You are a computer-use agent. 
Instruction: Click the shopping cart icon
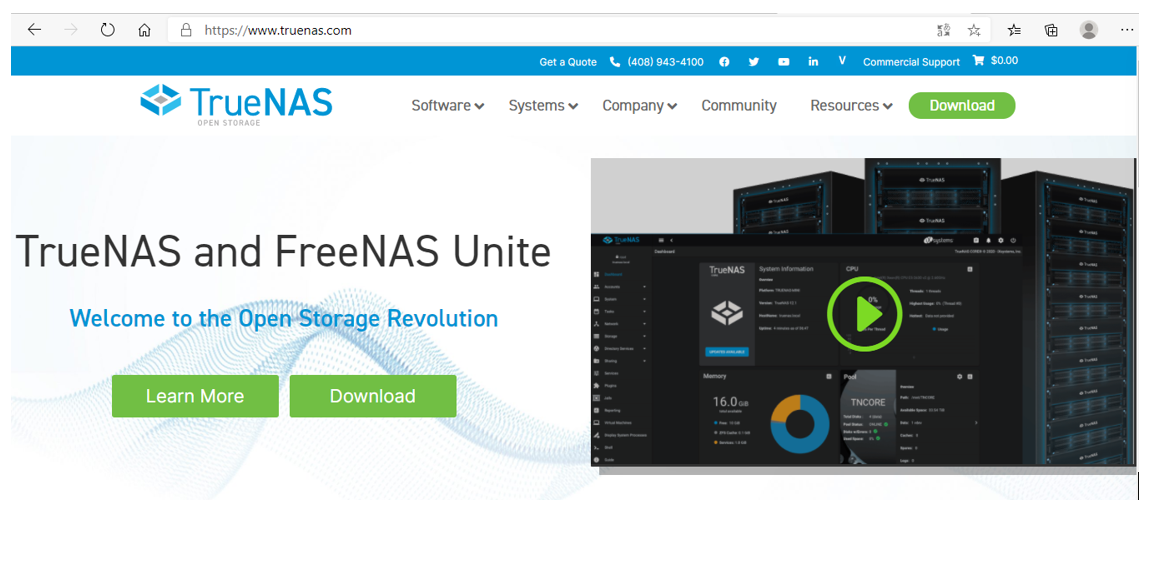click(x=978, y=61)
